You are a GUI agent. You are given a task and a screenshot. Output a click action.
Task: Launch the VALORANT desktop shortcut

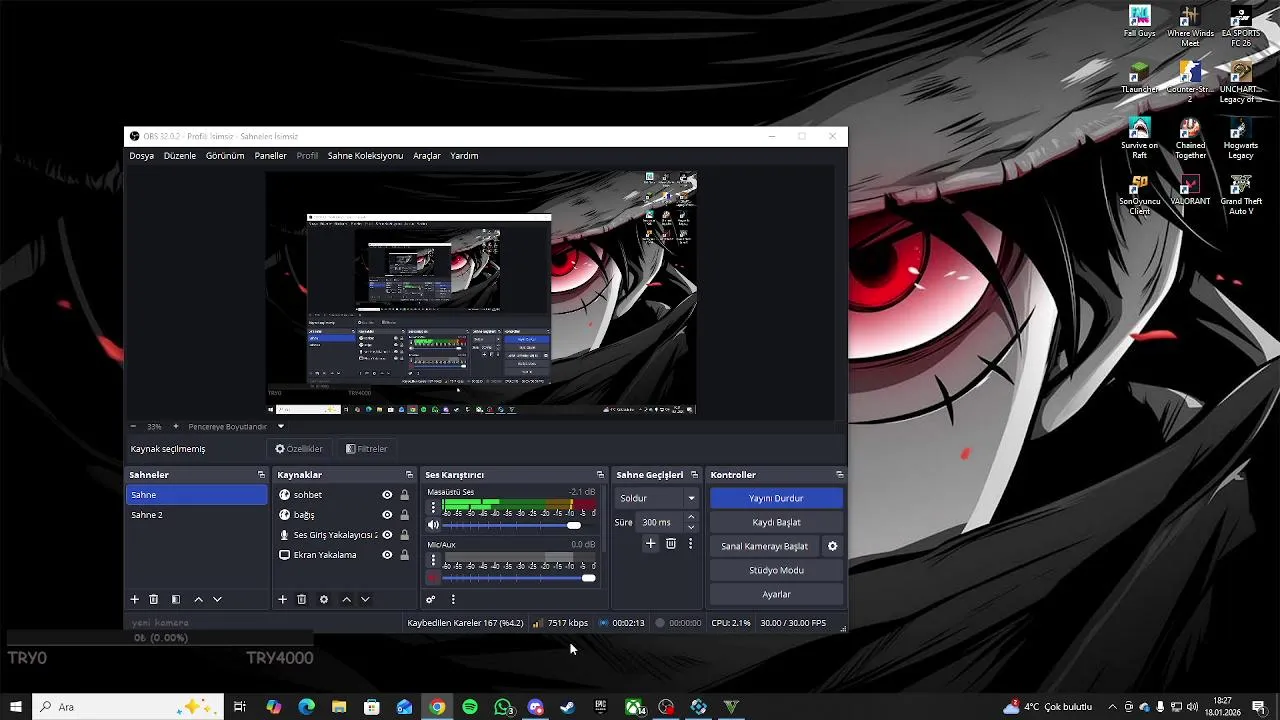click(1190, 190)
